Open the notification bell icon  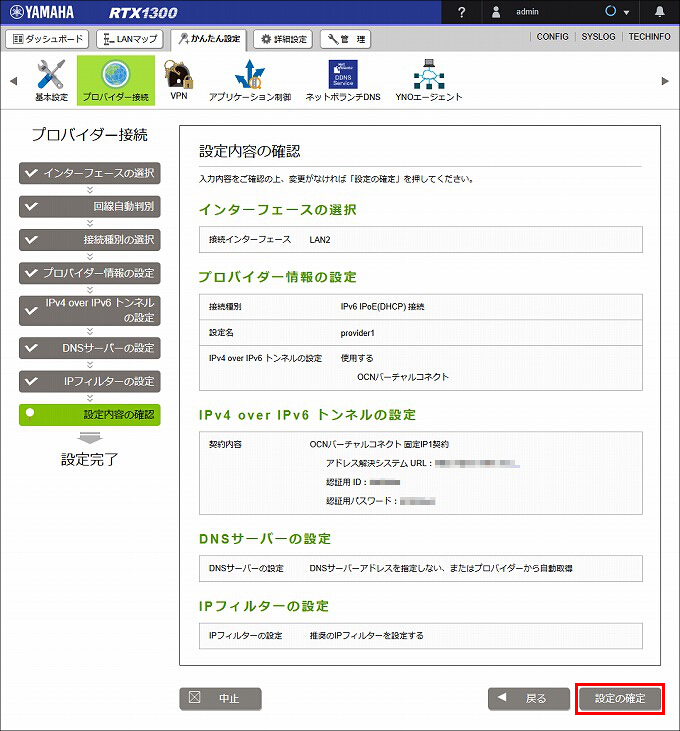pos(659,12)
